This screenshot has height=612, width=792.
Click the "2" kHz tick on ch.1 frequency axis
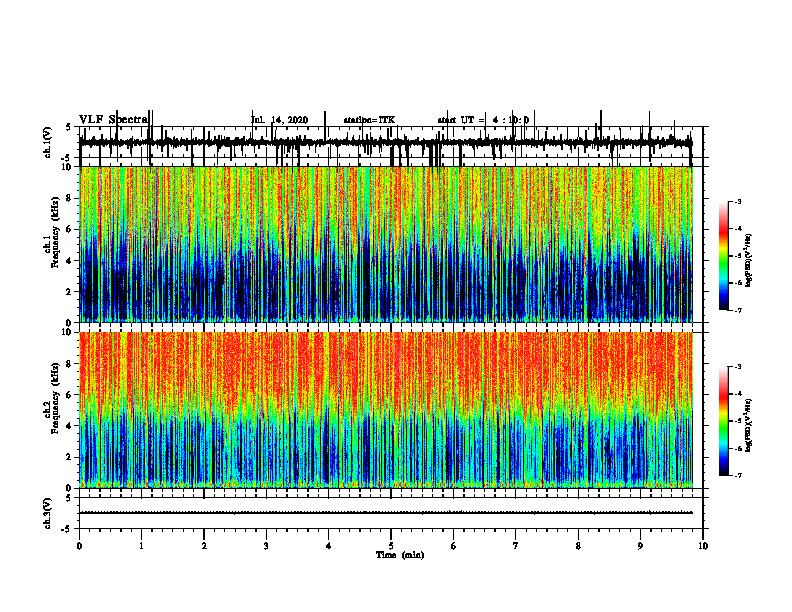pyautogui.click(x=69, y=291)
